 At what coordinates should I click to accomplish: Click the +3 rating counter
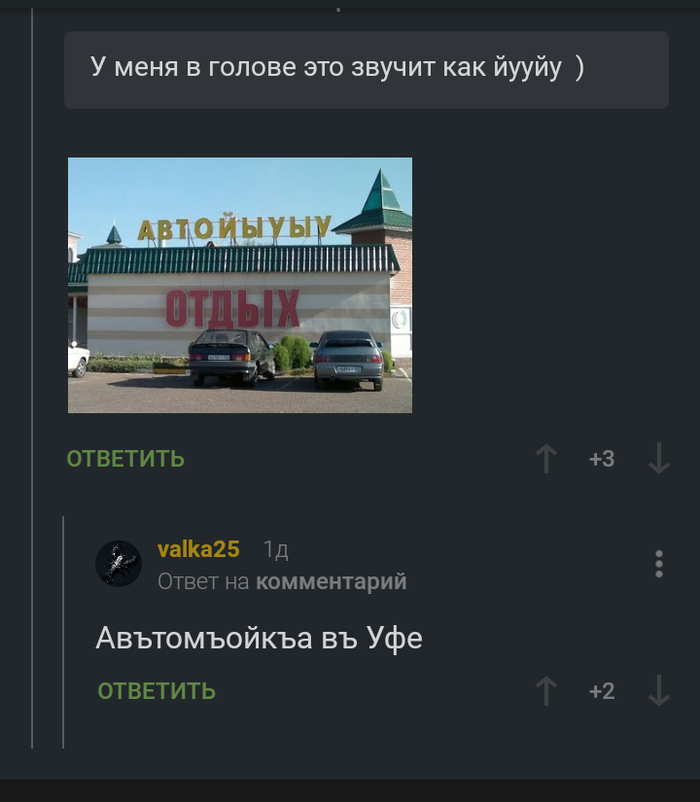(x=602, y=459)
